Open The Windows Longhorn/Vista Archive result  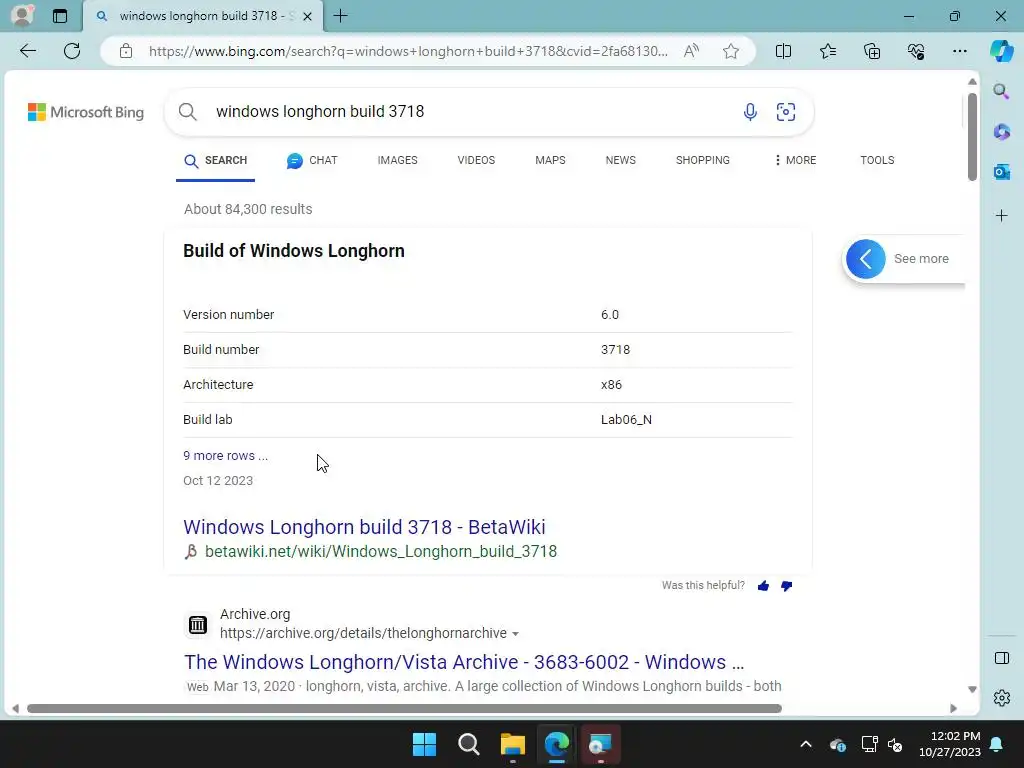click(x=464, y=662)
